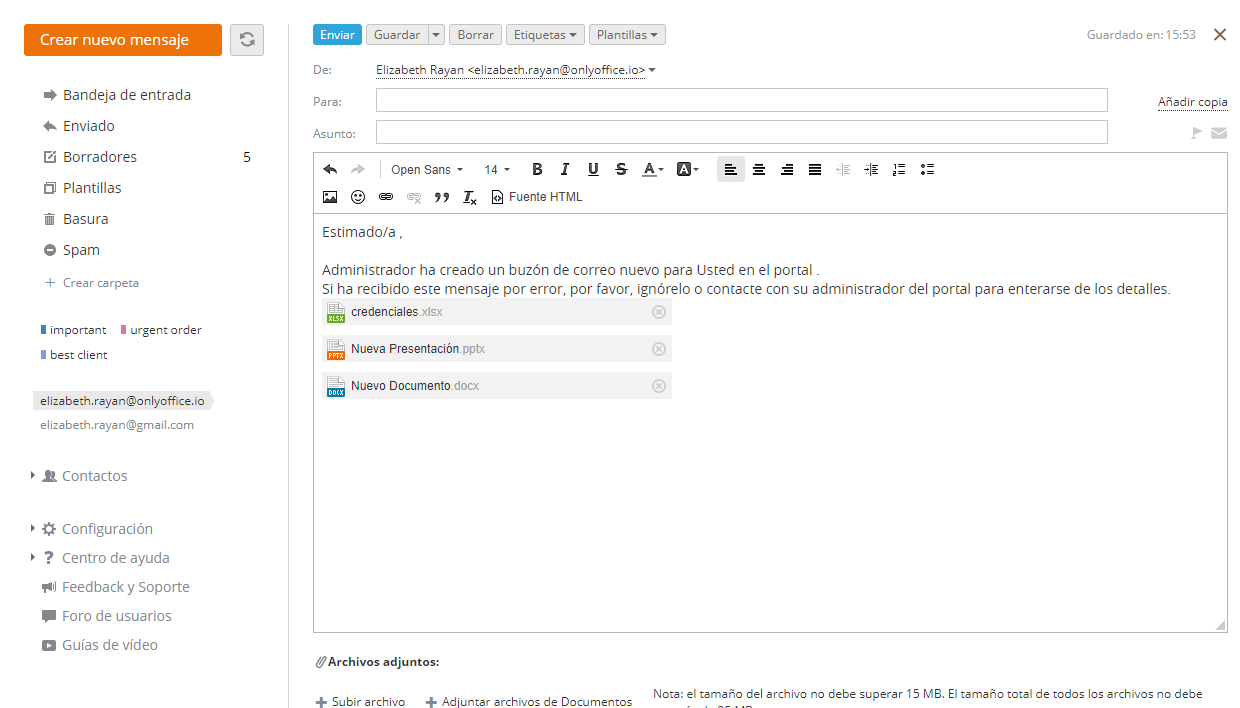This screenshot has width=1240, height=708.
Task: Click the refresh mail icon
Action: click(x=247, y=40)
